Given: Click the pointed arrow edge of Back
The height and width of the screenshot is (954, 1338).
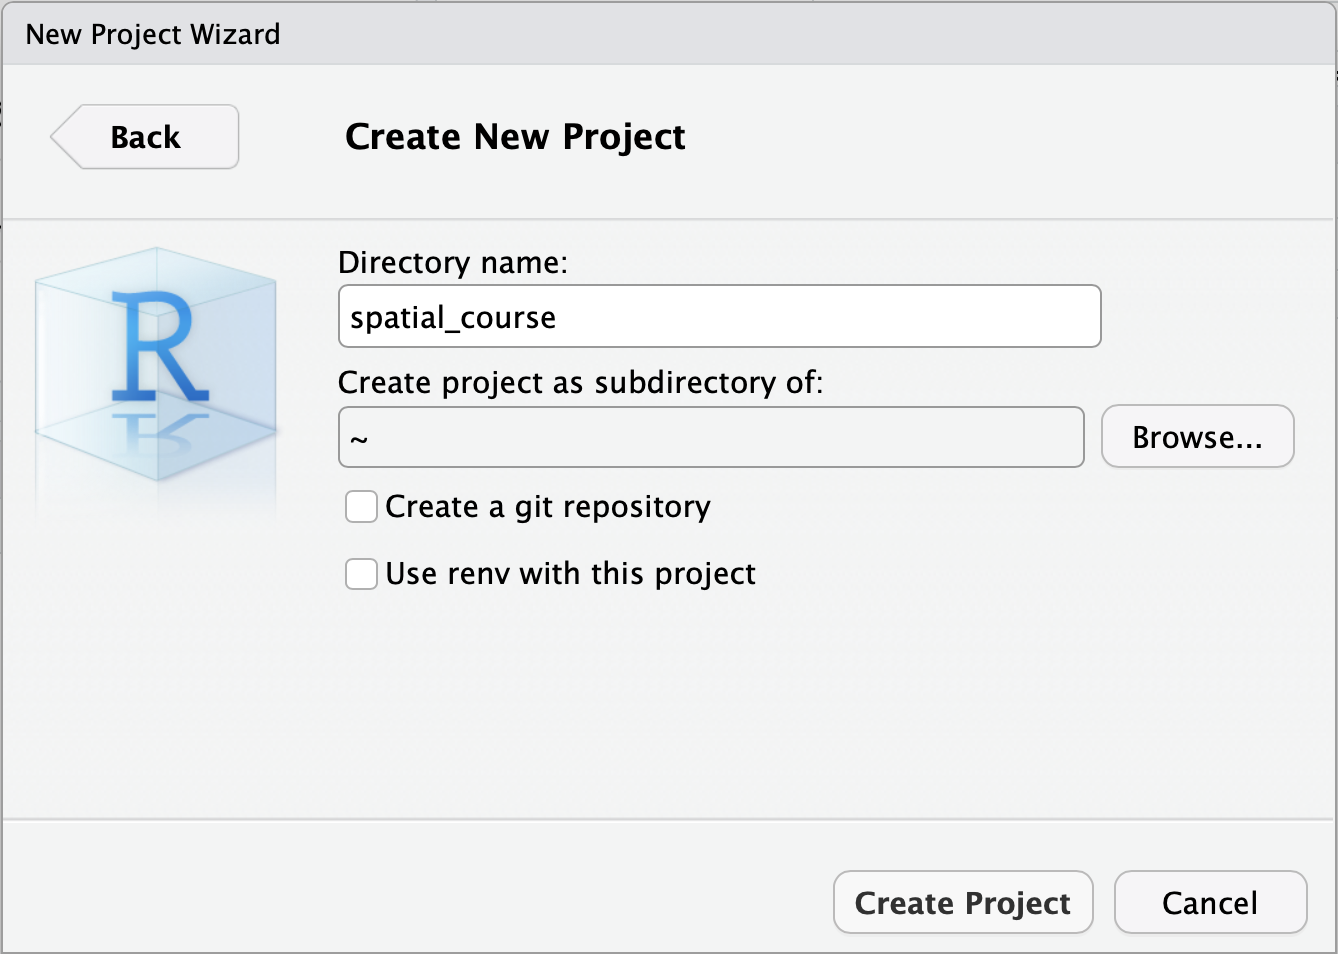Looking at the screenshot, I should point(60,137).
